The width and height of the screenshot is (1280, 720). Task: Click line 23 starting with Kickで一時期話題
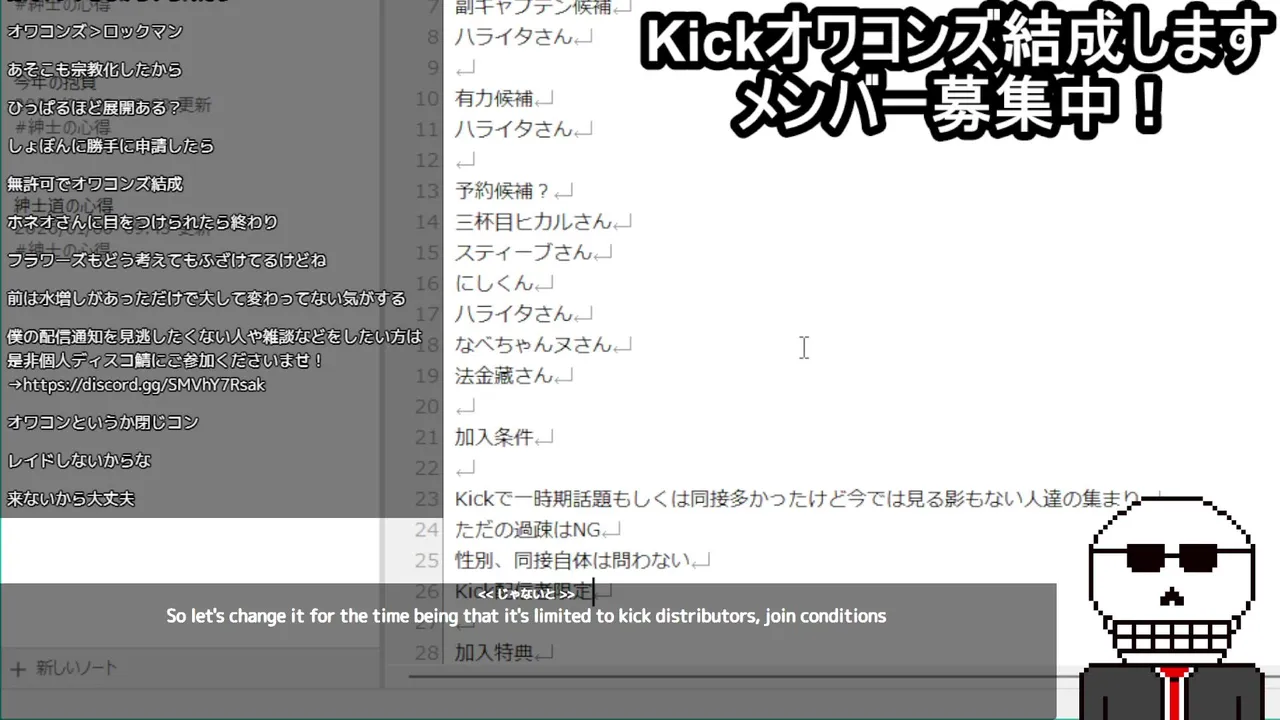tap(798, 498)
